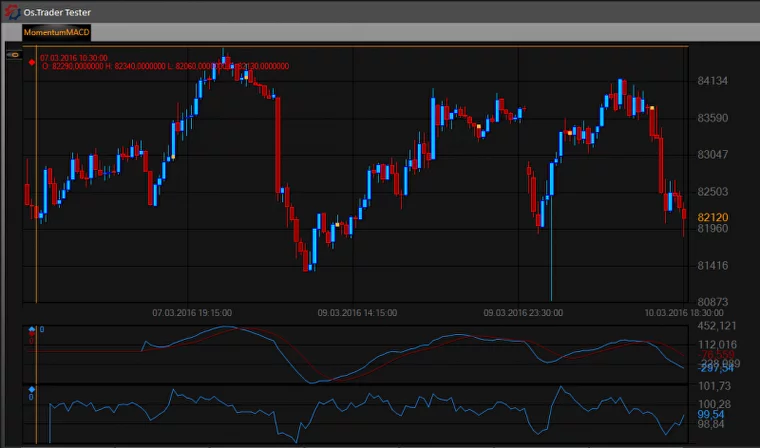The height and width of the screenshot is (448, 760).
Task: Click the orange 82120 current price label
Action: click(x=712, y=217)
